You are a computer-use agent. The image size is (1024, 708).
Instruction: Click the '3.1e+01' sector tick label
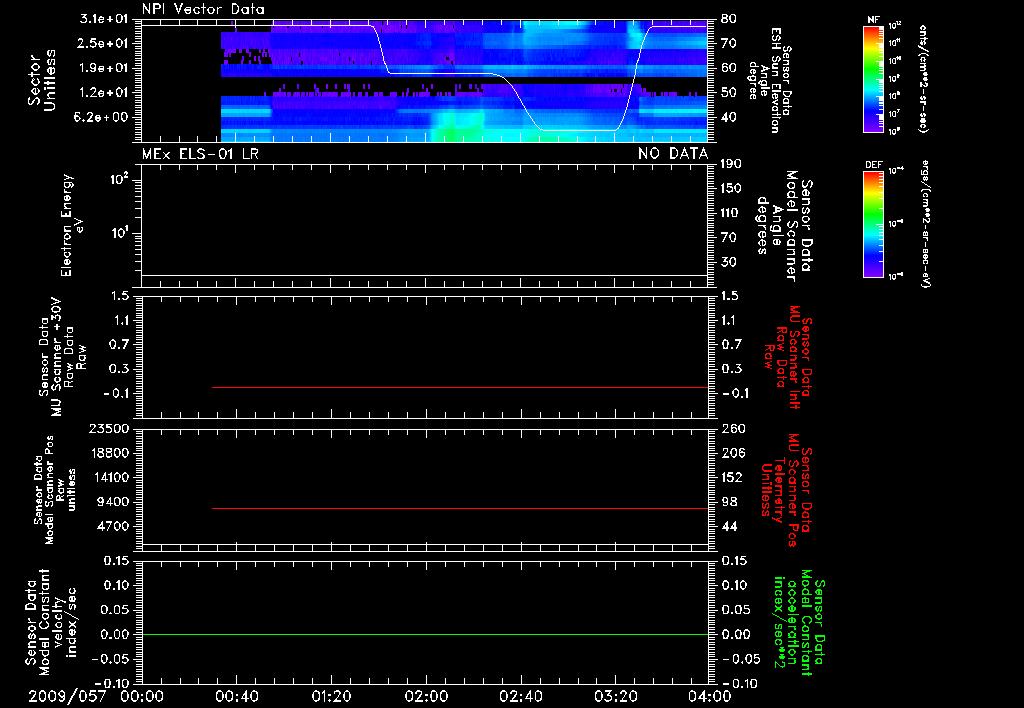click(104, 19)
